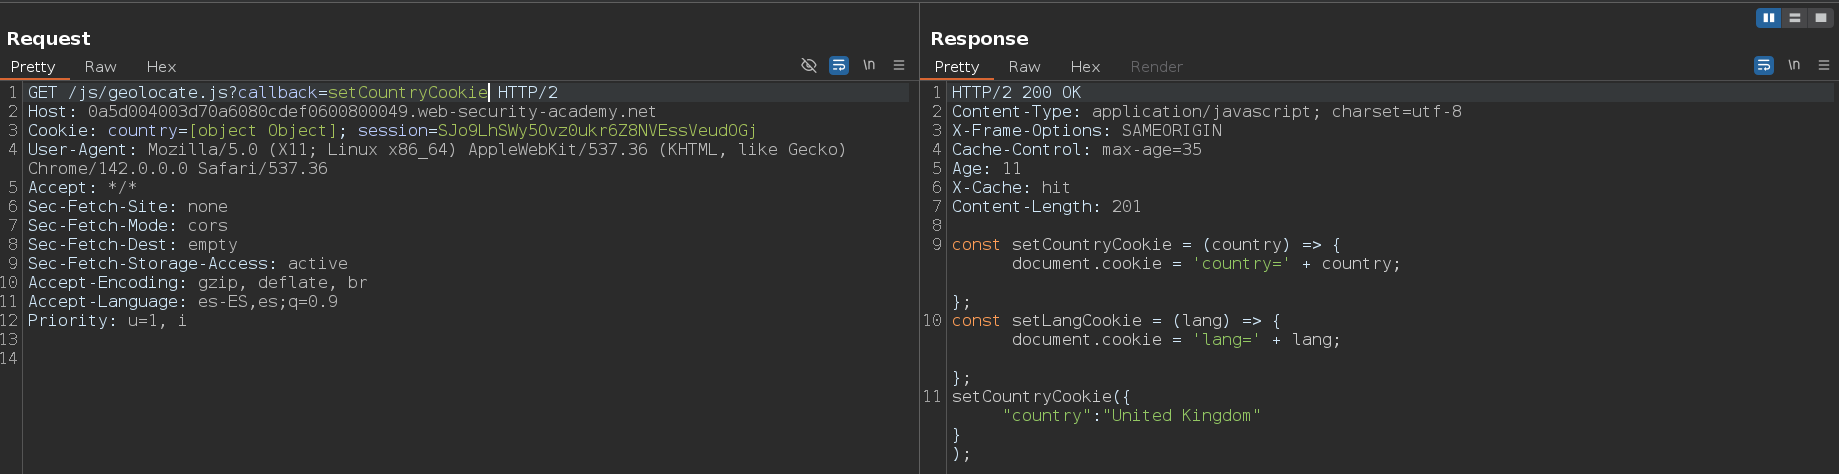Toggle non-printable characters (\n) in Request
The height and width of the screenshot is (474, 1839).
869,65
